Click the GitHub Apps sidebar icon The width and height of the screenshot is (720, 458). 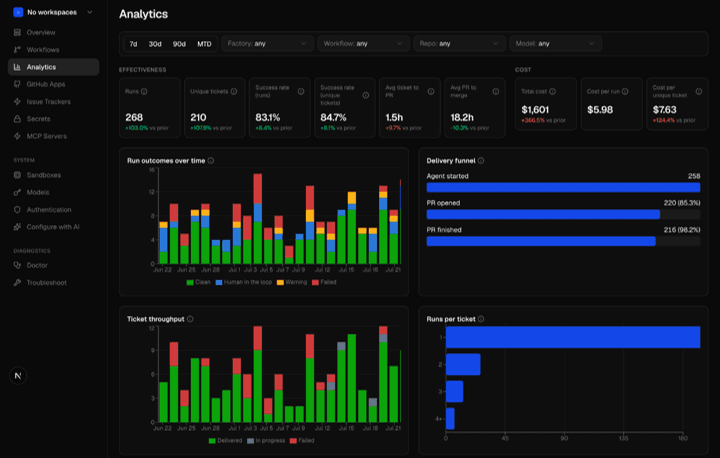coord(17,84)
